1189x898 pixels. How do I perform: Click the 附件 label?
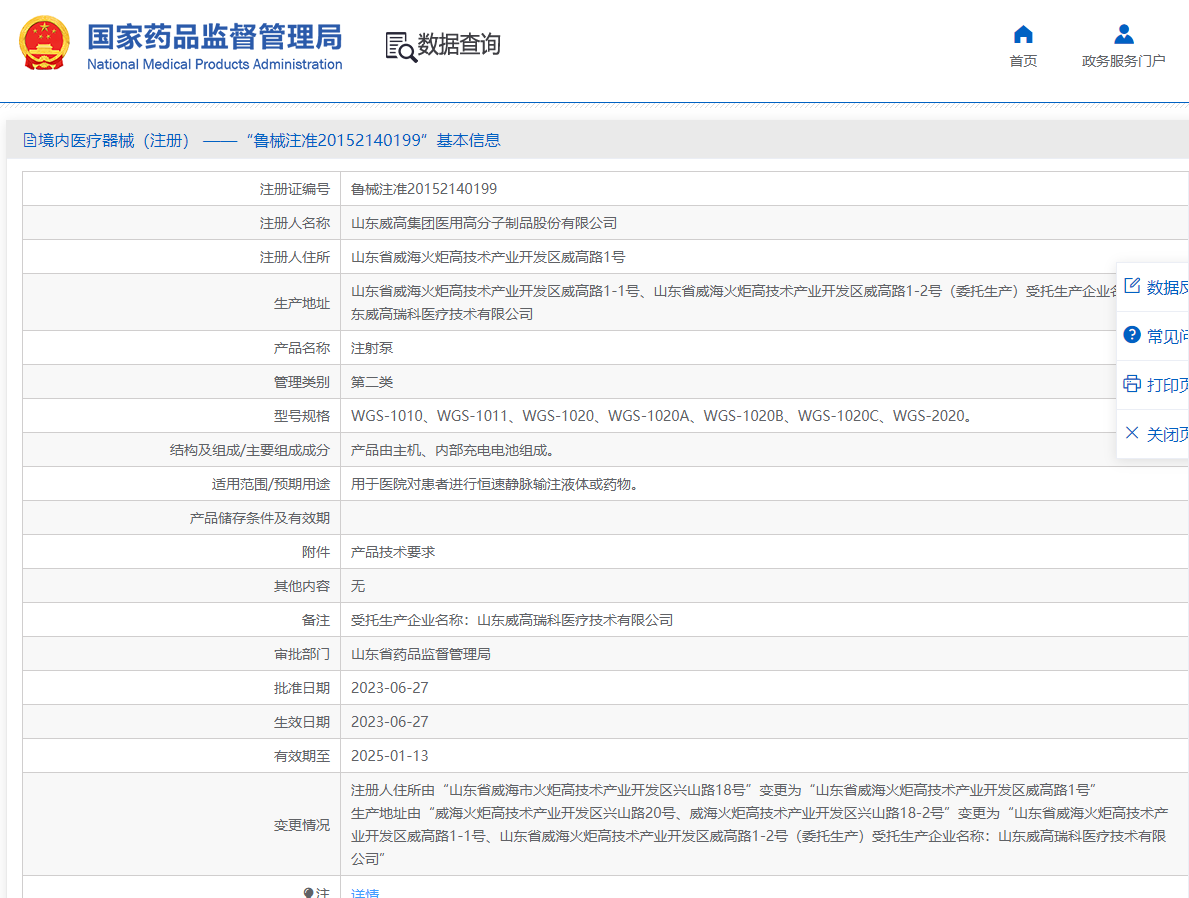(x=315, y=552)
